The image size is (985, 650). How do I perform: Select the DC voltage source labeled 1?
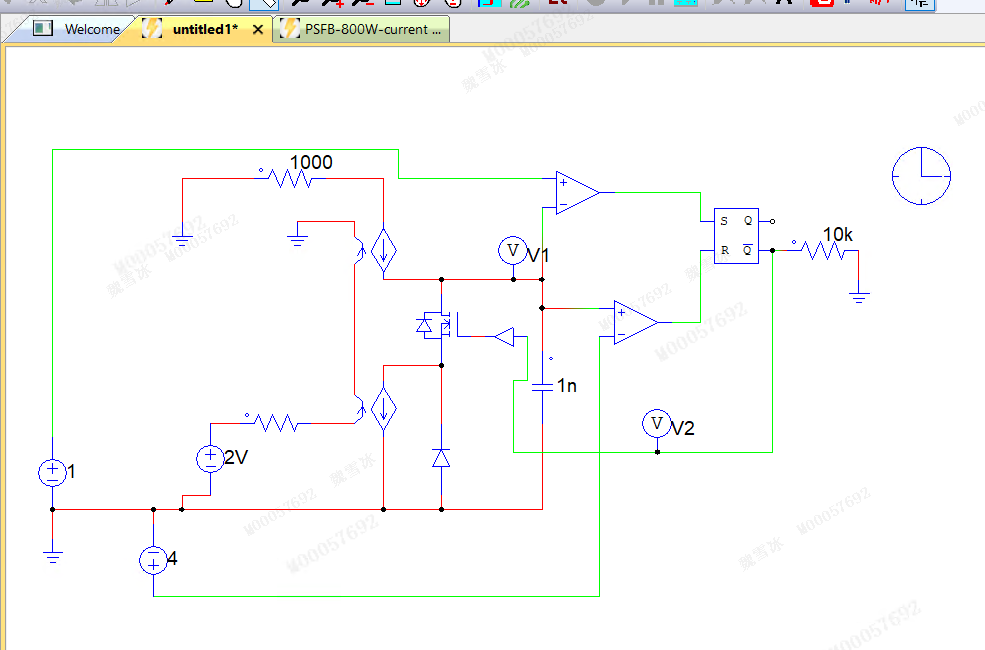coord(52,472)
